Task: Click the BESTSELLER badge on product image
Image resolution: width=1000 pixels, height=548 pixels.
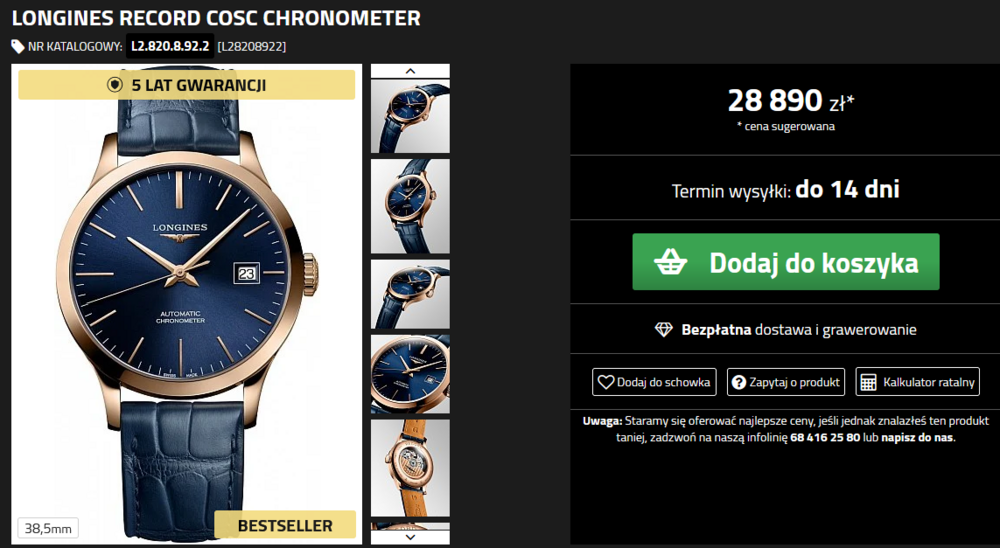Action: coord(285,526)
